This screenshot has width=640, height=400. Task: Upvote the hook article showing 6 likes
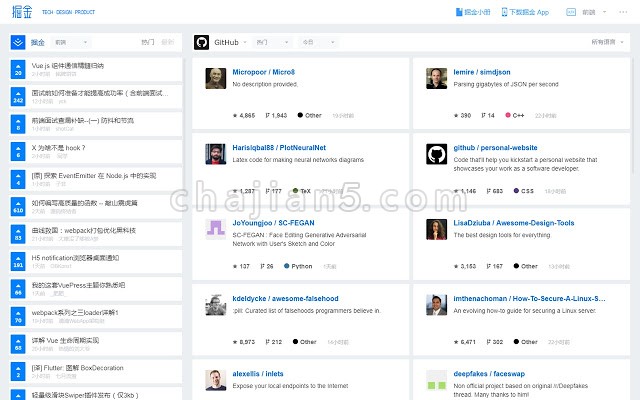point(18,151)
